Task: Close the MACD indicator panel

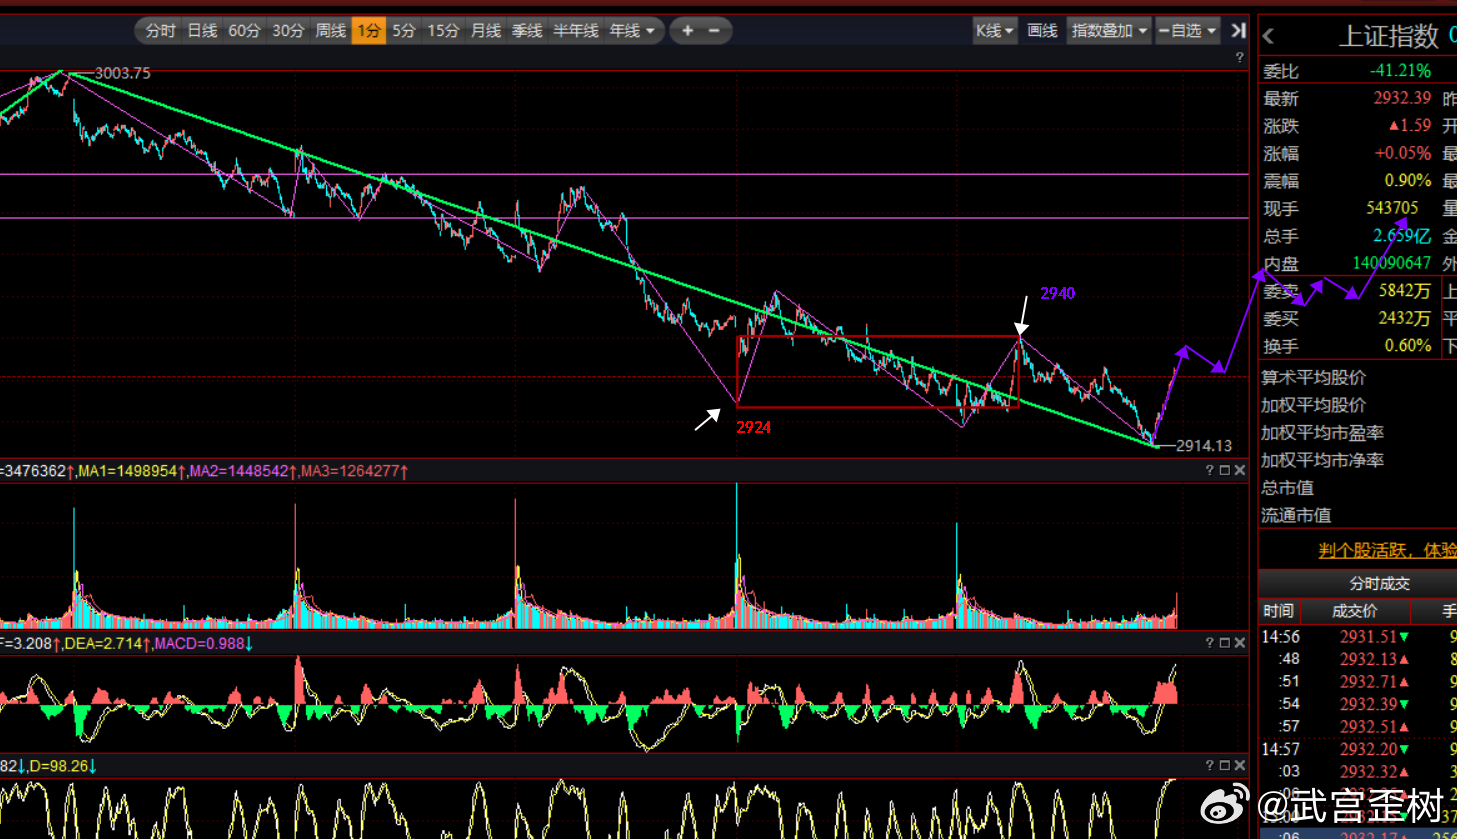Action: [1240, 643]
